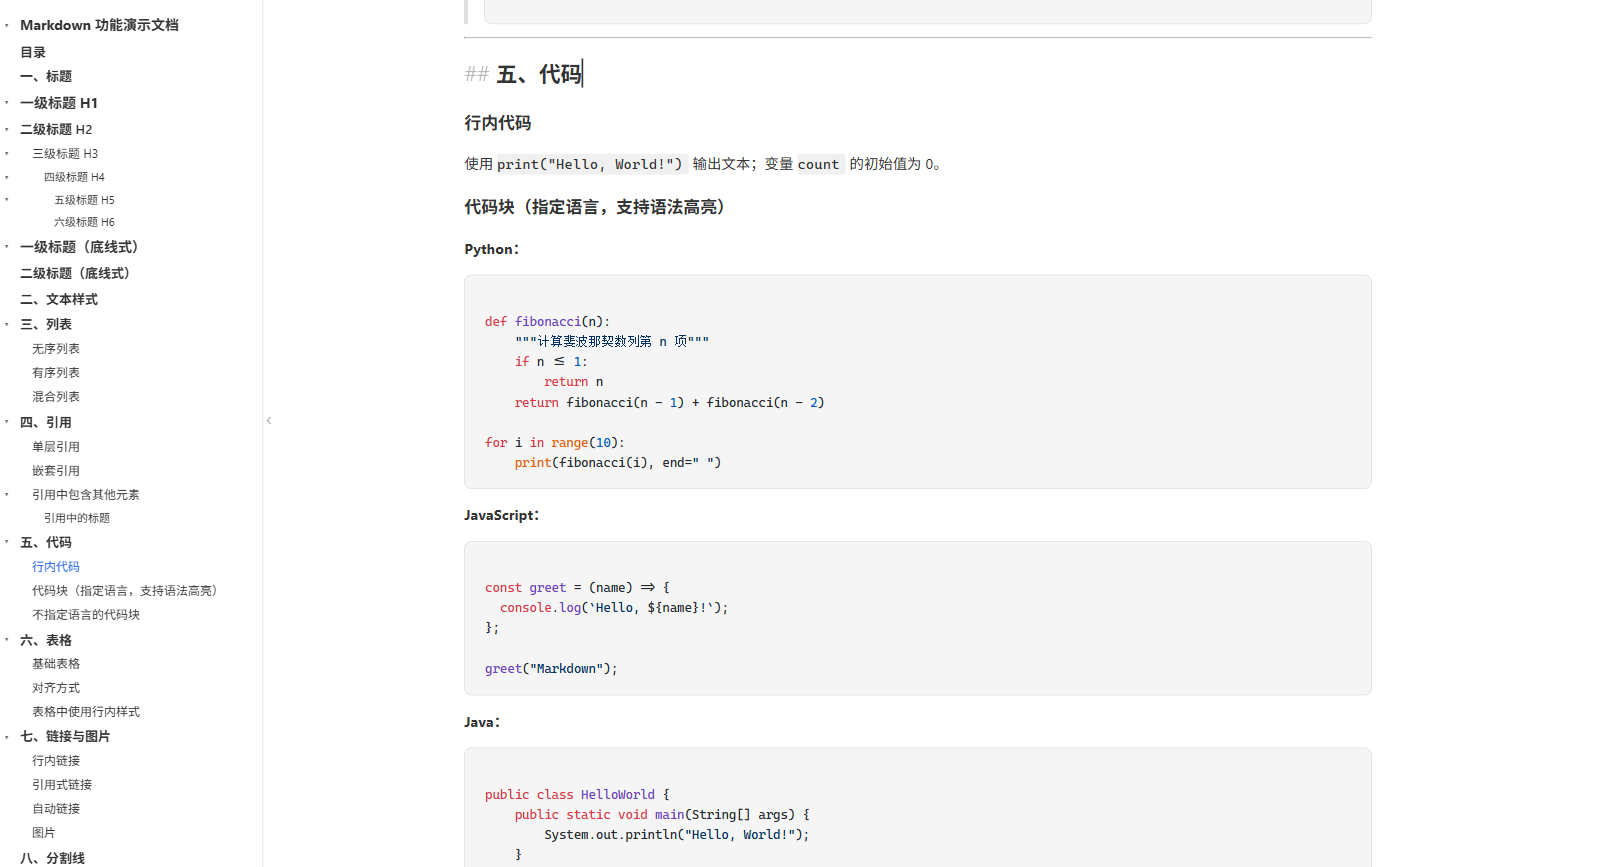Click the Java: label in the editor

pyautogui.click(x=482, y=722)
